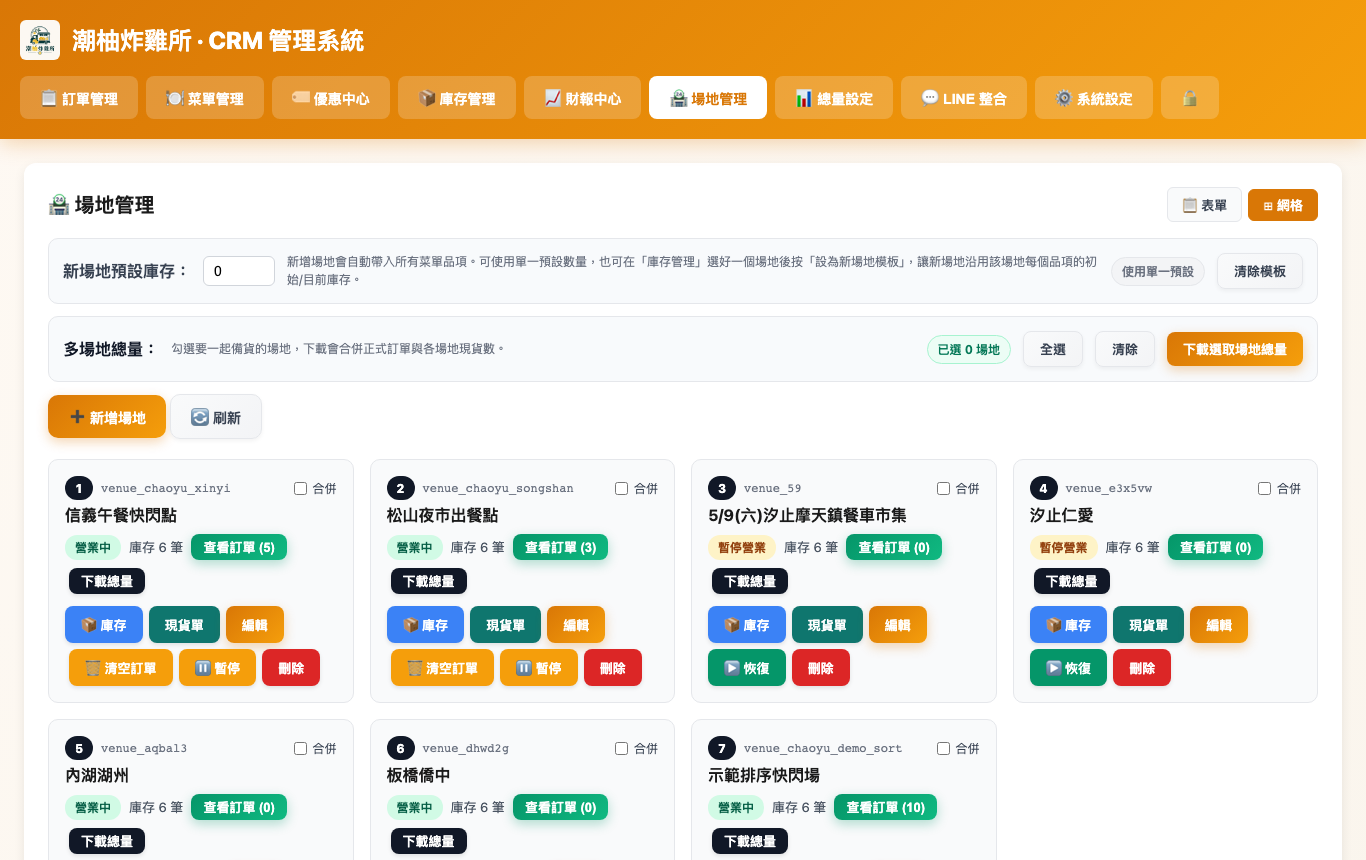Pause (暫停) the 信義午餐快閃點 venue
1366x860 pixels.
[217, 668]
